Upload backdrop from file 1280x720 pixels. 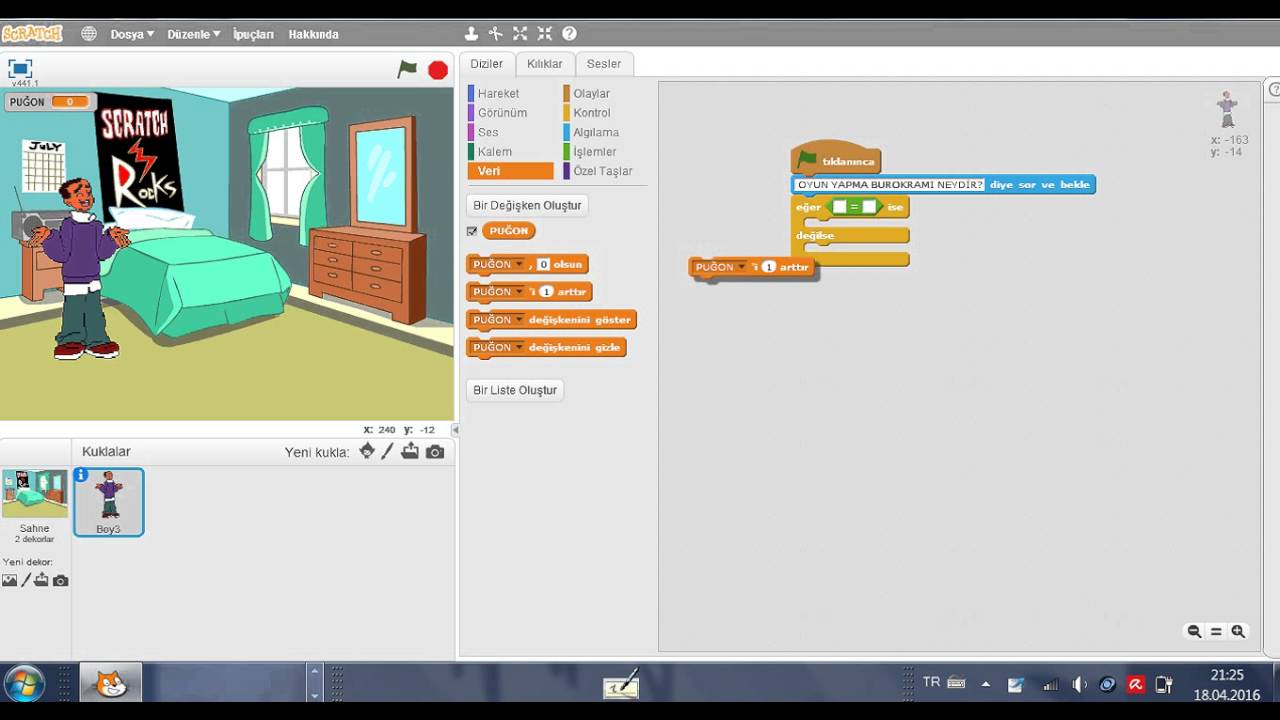(42, 580)
